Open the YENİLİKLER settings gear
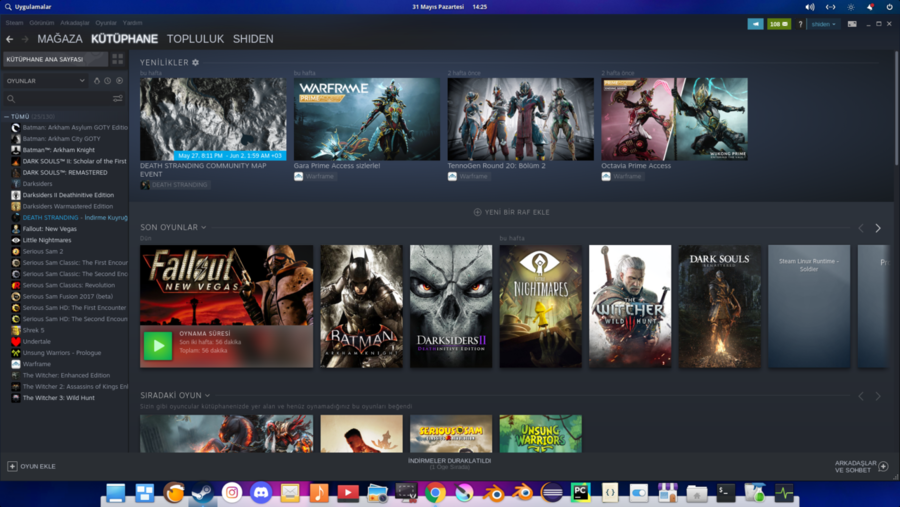The width and height of the screenshot is (900, 507). click(195, 62)
